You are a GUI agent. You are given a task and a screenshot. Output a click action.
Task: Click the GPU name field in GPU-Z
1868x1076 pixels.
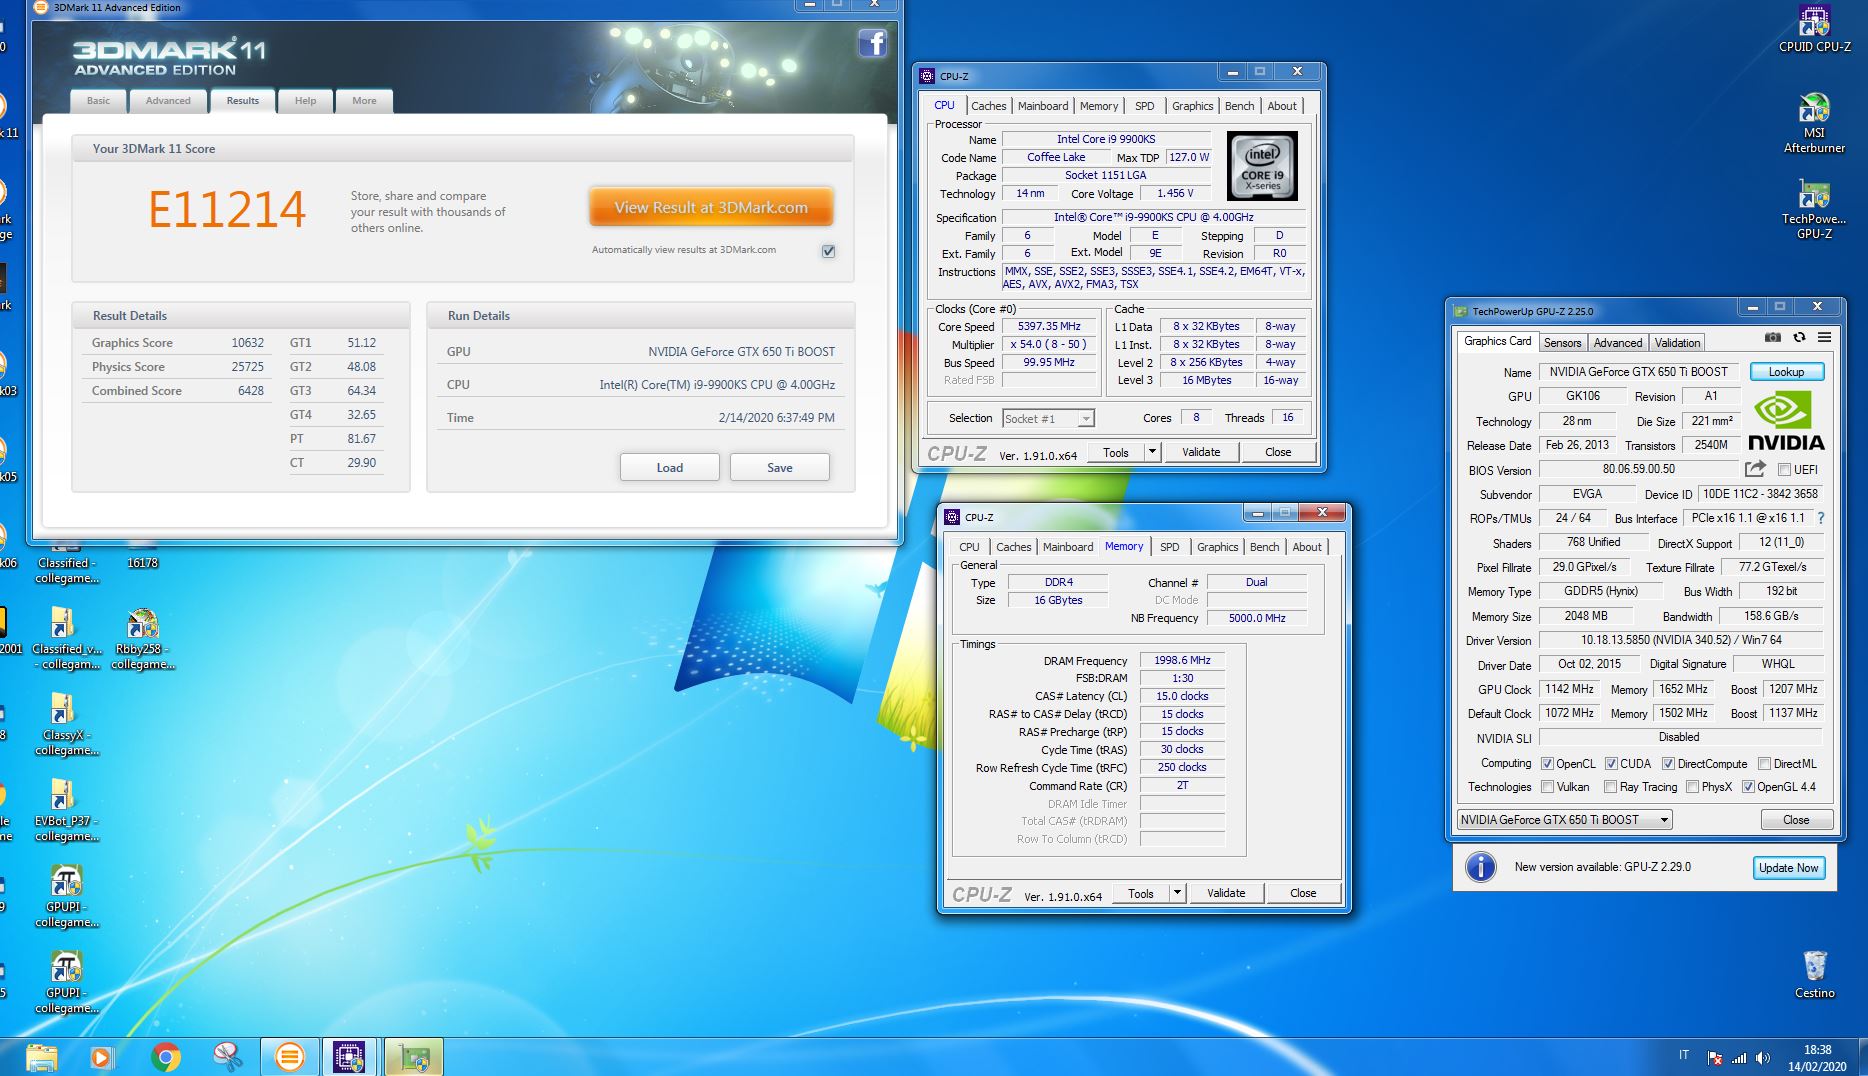pyautogui.click(x=1639, y=371)
